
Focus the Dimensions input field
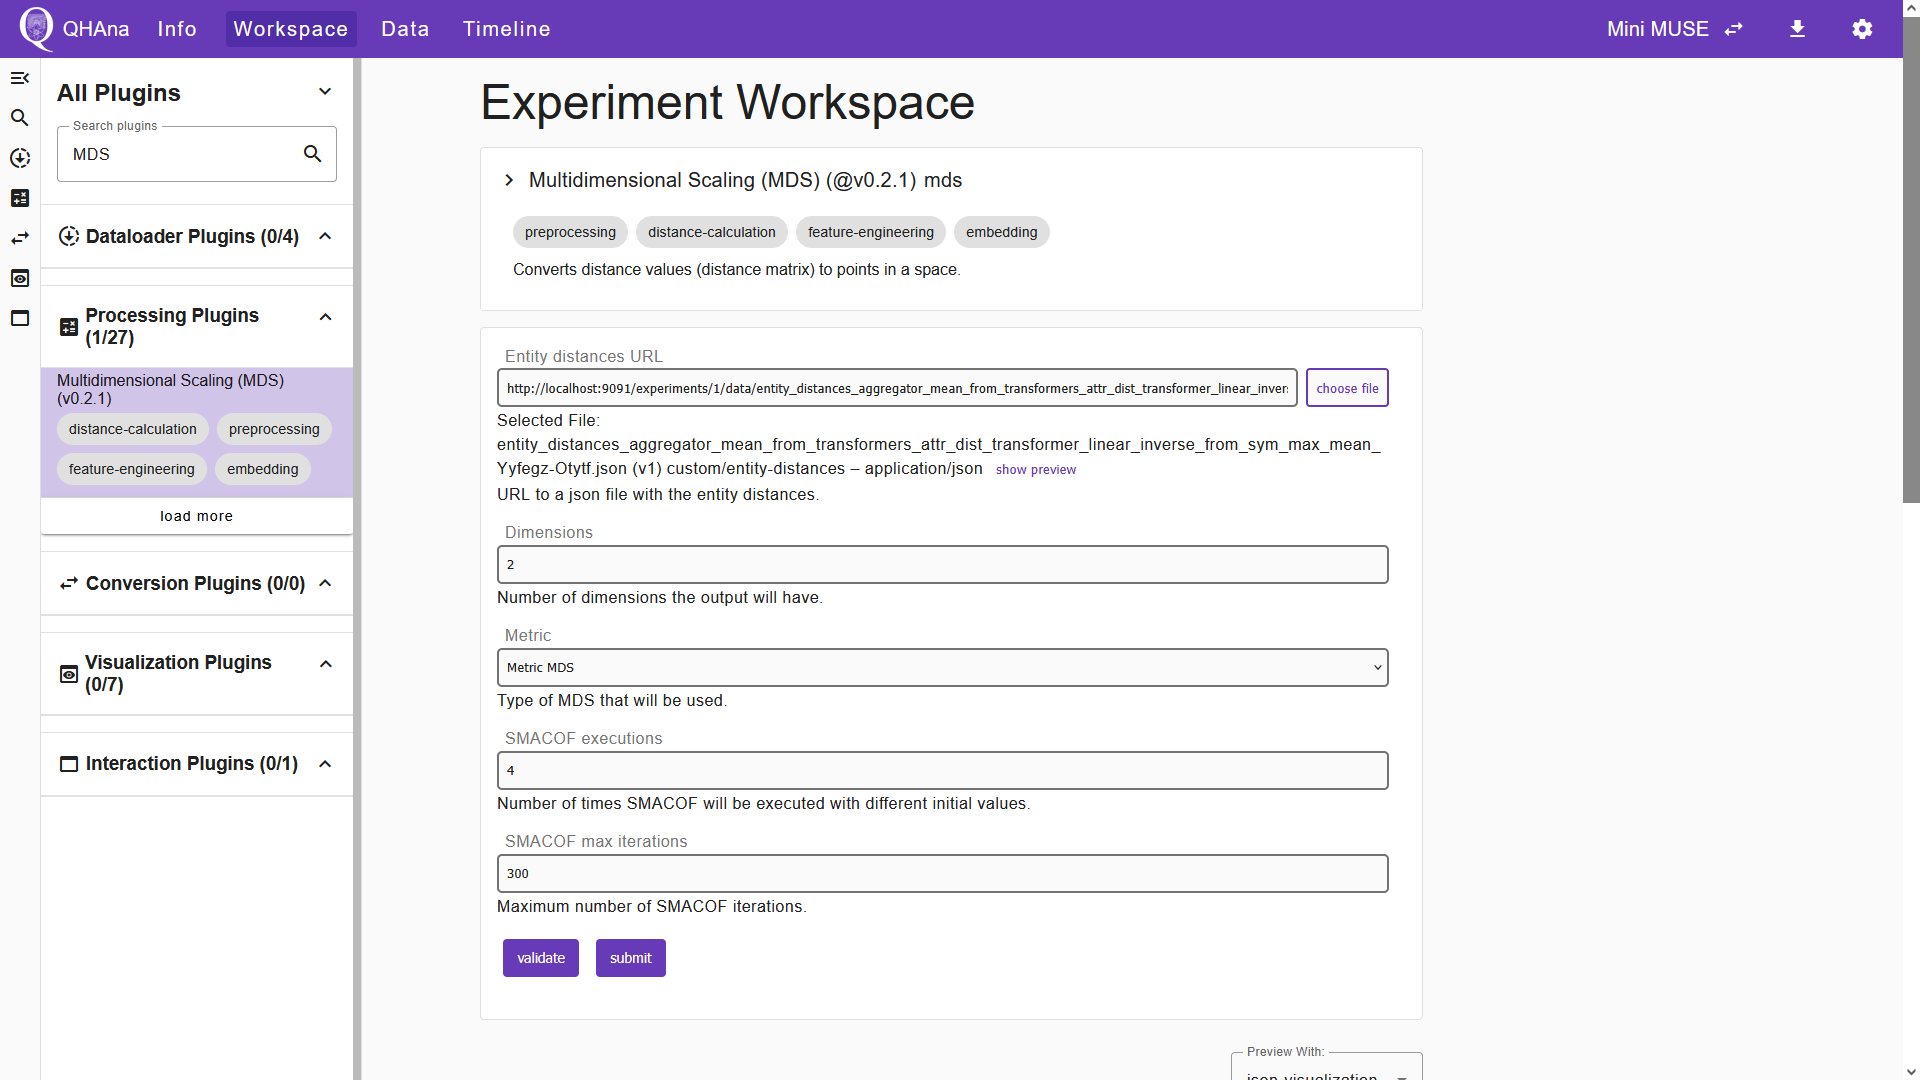[x=942, y=564]
